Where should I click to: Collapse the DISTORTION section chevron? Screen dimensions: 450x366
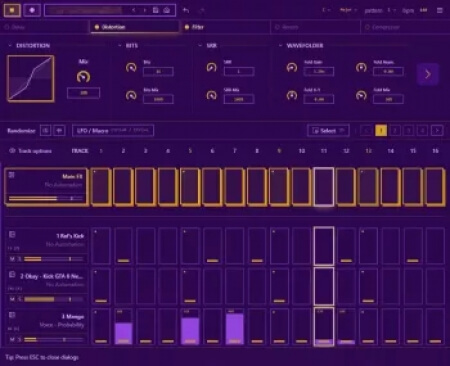(10, 45)
